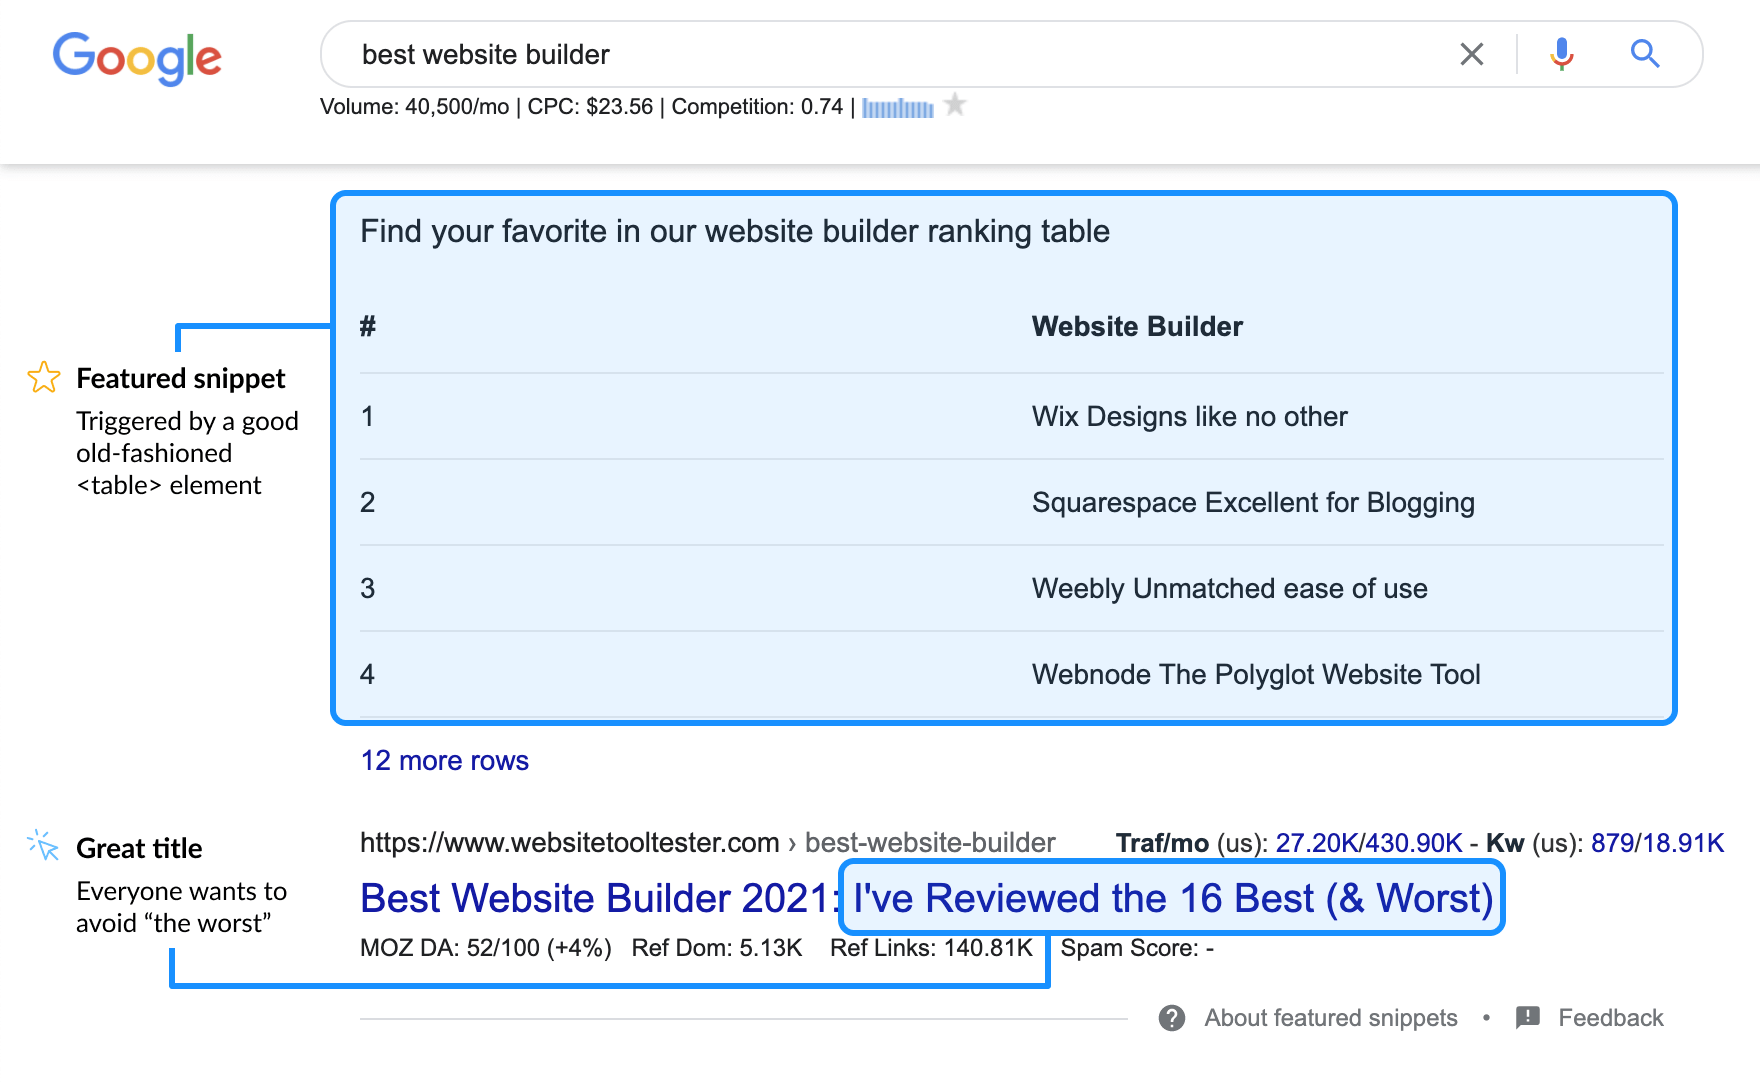Click 'Competition: 0.74' text
1760x1082 pixels.
(x=757, y=107)
